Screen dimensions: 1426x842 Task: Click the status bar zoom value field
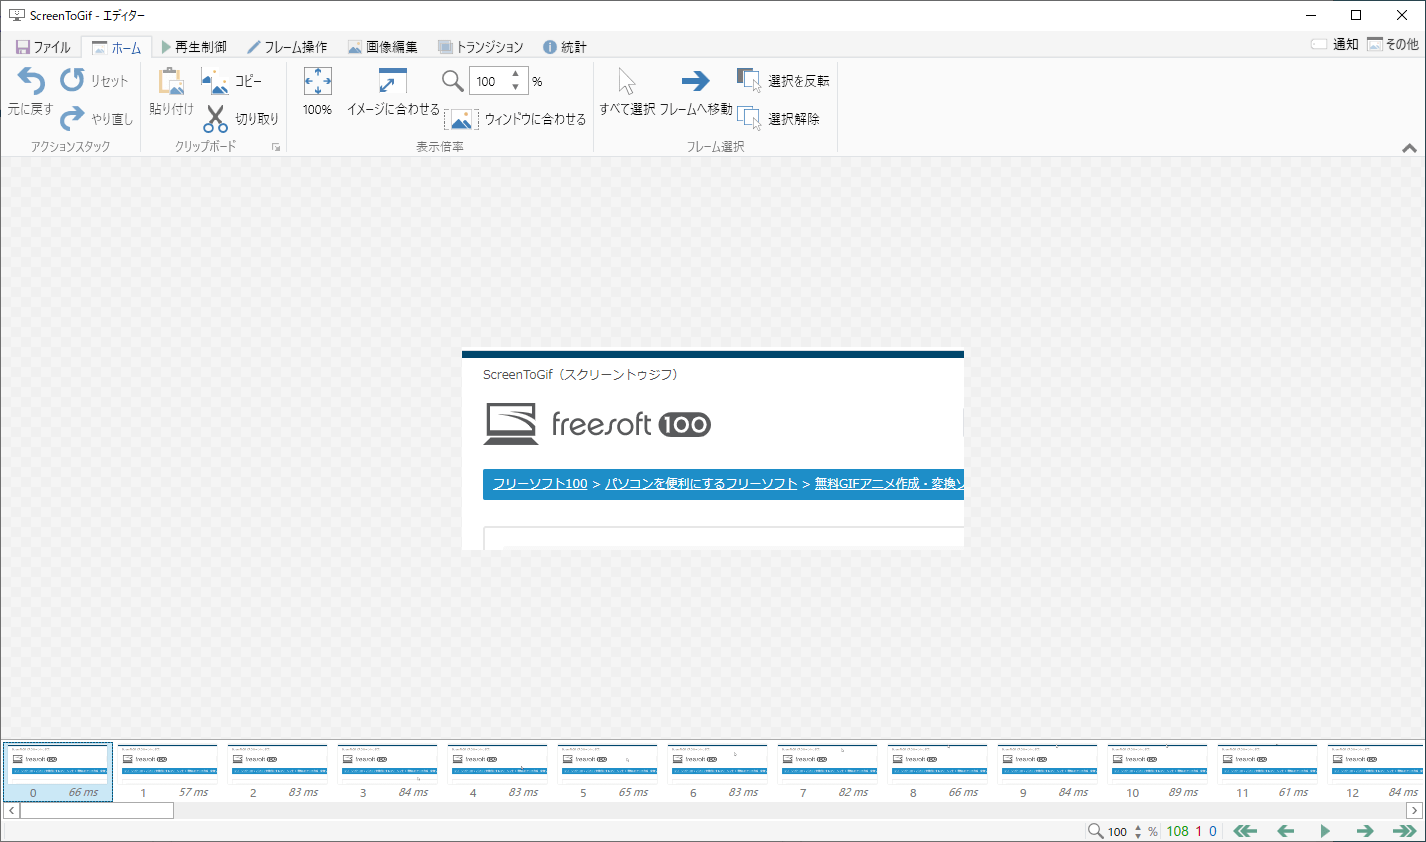coord(1119,831)
